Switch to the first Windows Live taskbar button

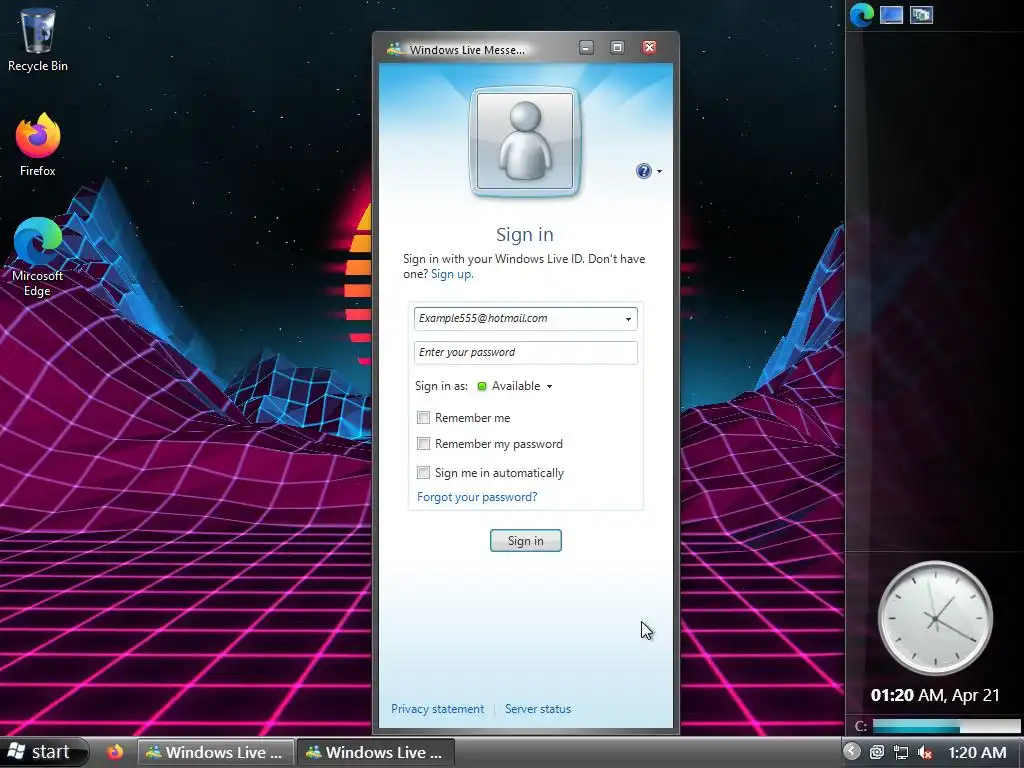point(216,752)
